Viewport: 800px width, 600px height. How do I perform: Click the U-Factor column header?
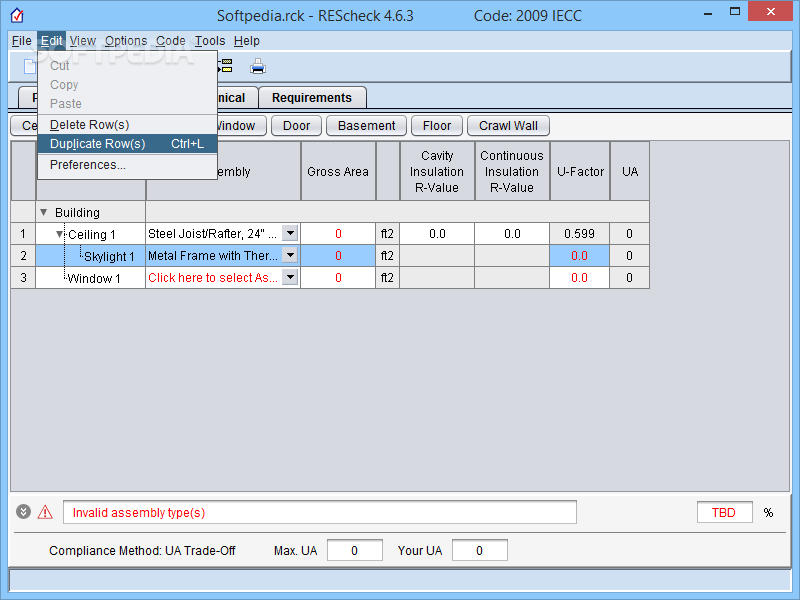click(580, 171)
